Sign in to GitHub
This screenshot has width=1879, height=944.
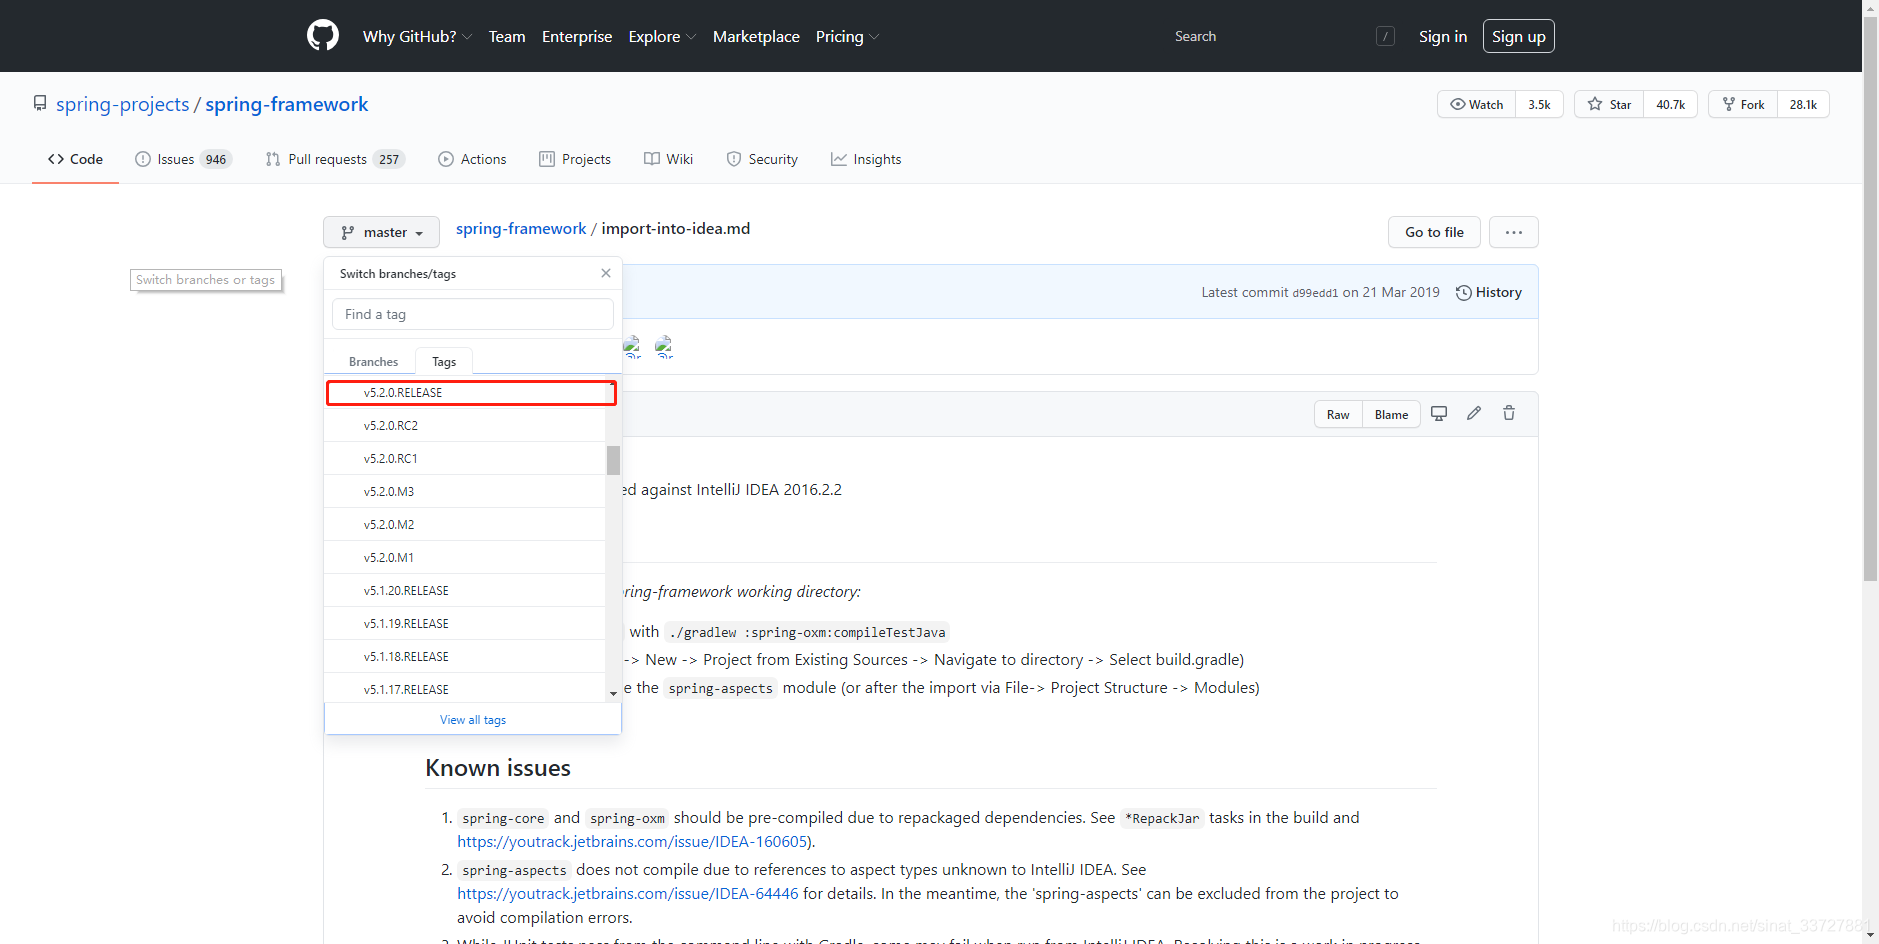(x=1443, y=36)
